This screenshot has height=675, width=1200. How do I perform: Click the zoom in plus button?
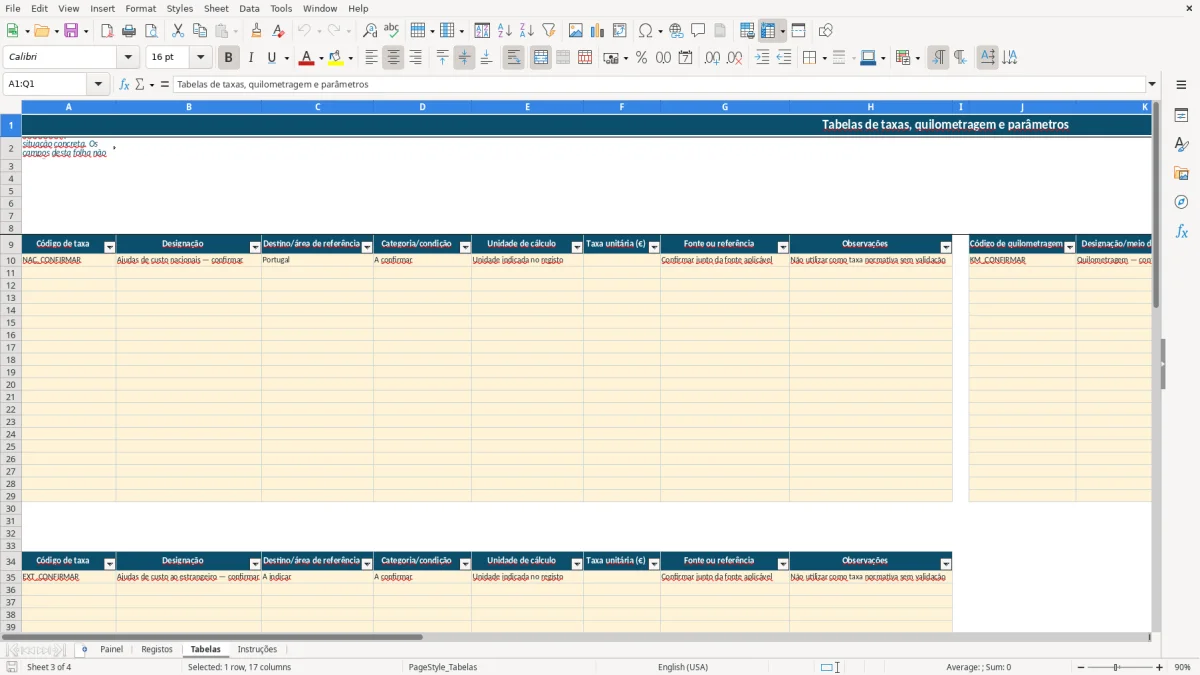(x=1160, y=667)
